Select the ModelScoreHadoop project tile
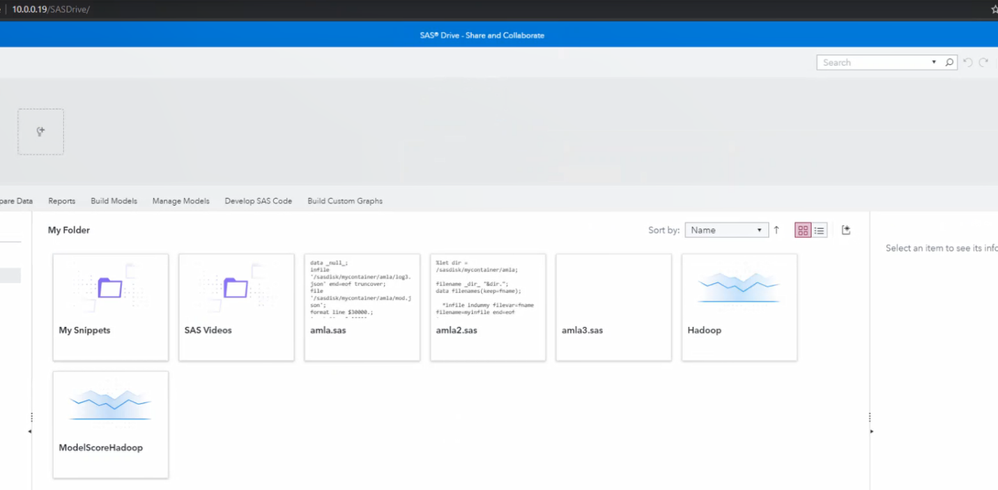 coord(111,424)
